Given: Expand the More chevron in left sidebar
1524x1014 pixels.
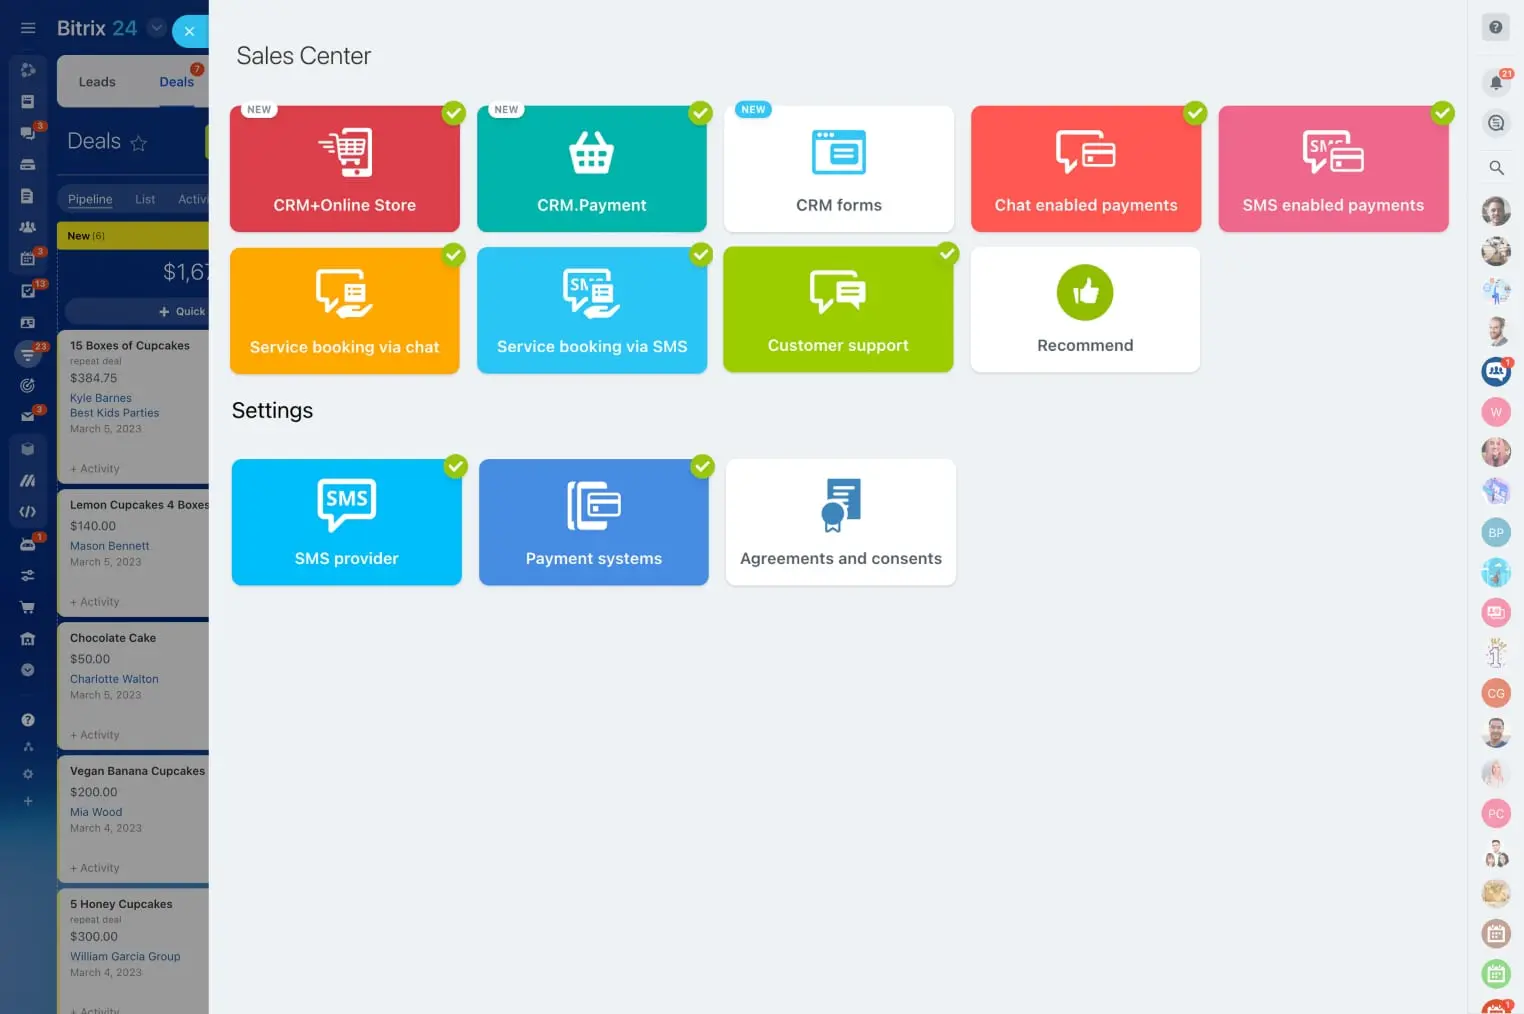Looking at the screenshot, I should pos(28,670).
